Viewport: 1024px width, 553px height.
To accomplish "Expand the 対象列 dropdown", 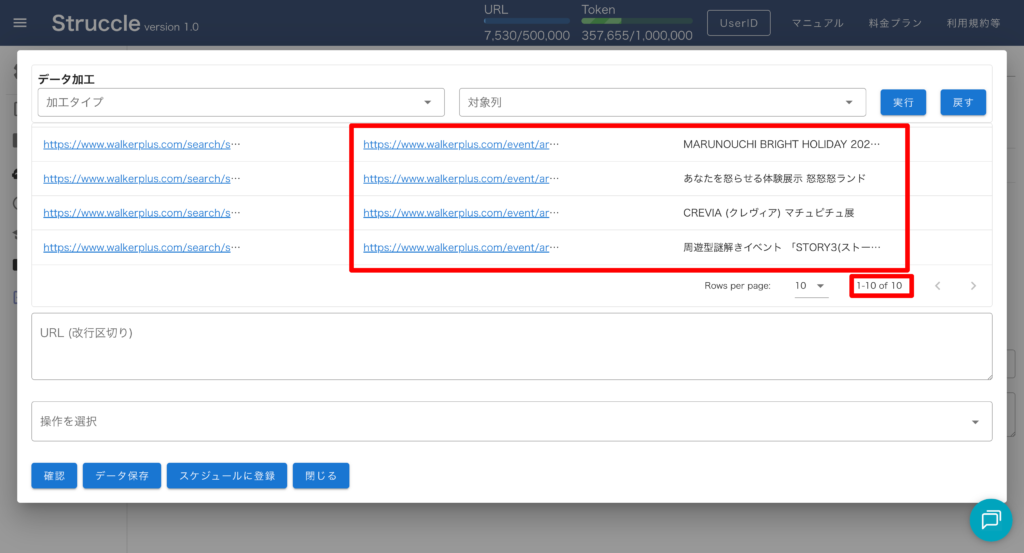I will point(662,102).
